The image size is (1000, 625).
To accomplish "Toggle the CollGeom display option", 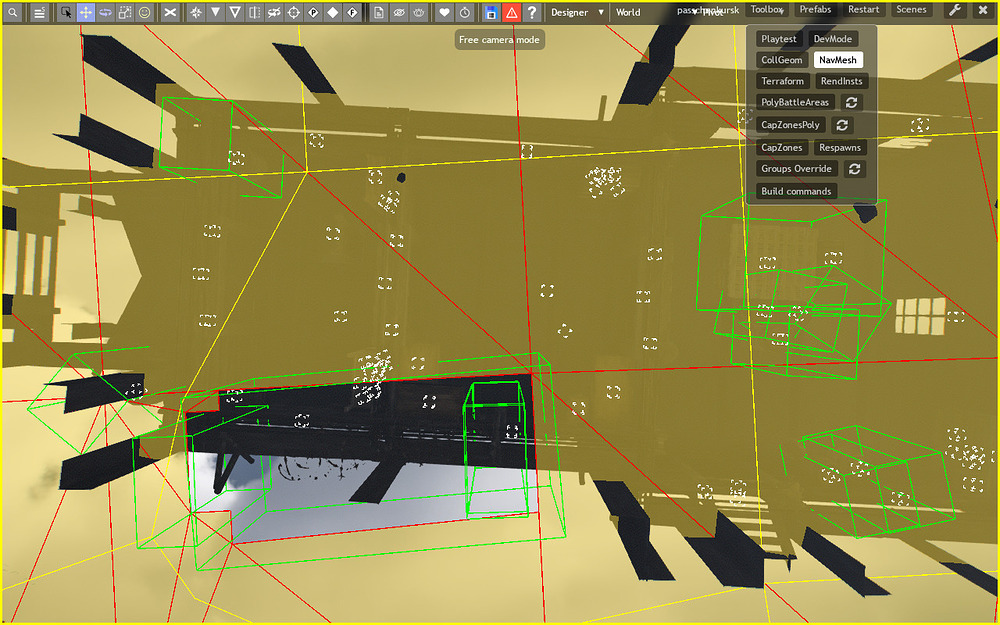I will 781,60.
